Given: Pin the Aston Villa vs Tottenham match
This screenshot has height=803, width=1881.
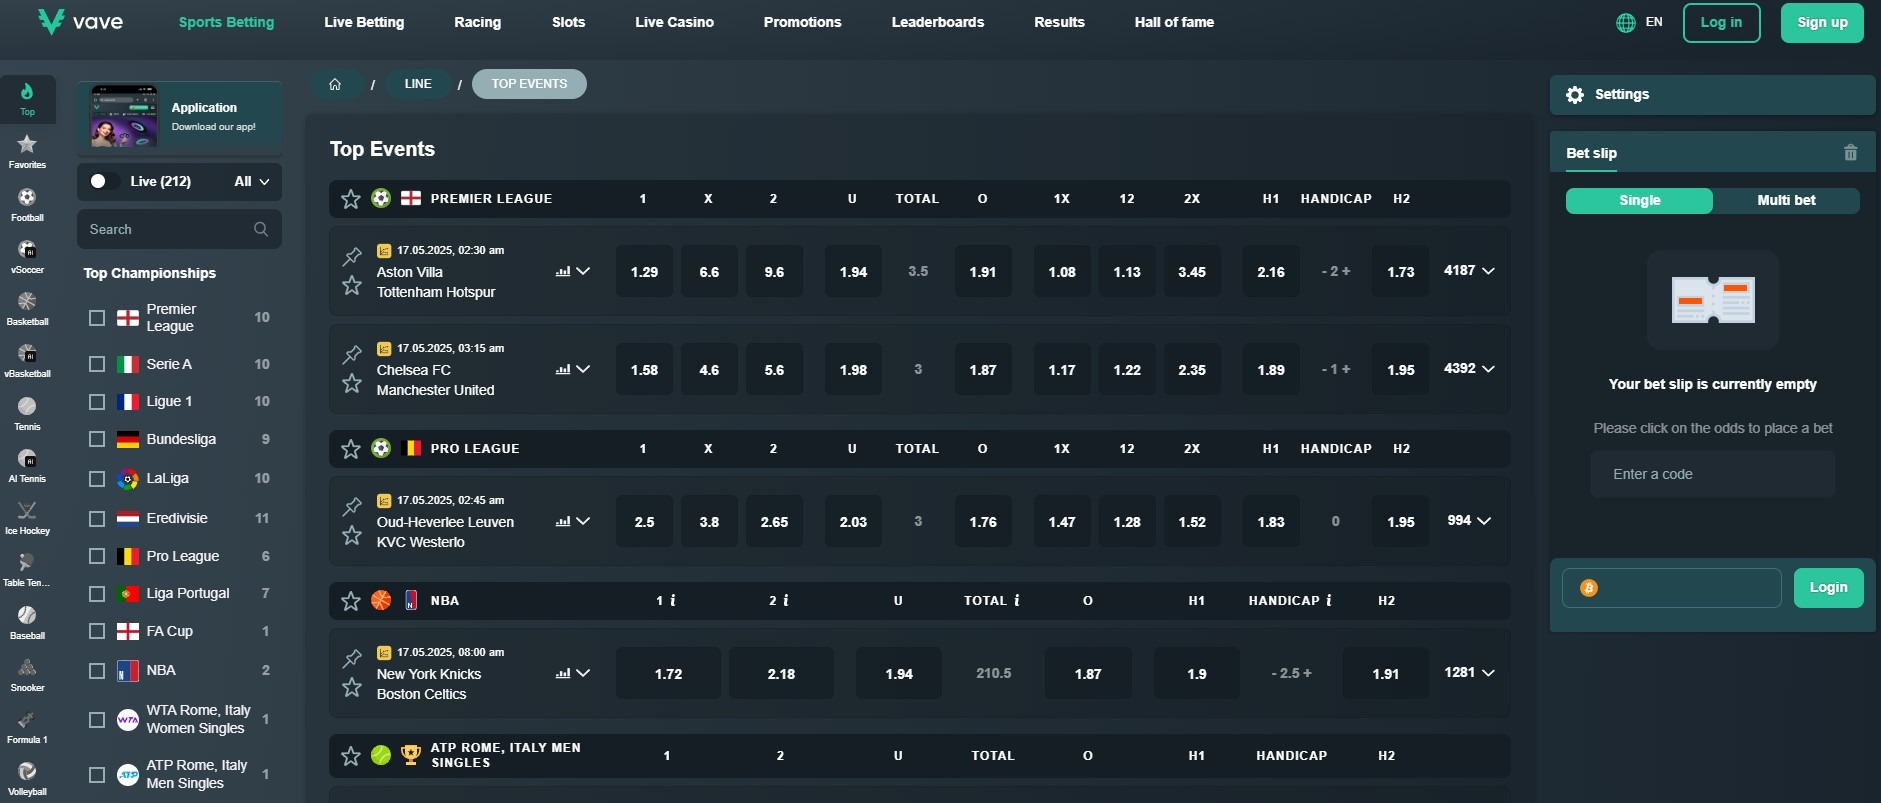Looking at the screenshot, I should [x=352, y=256].
